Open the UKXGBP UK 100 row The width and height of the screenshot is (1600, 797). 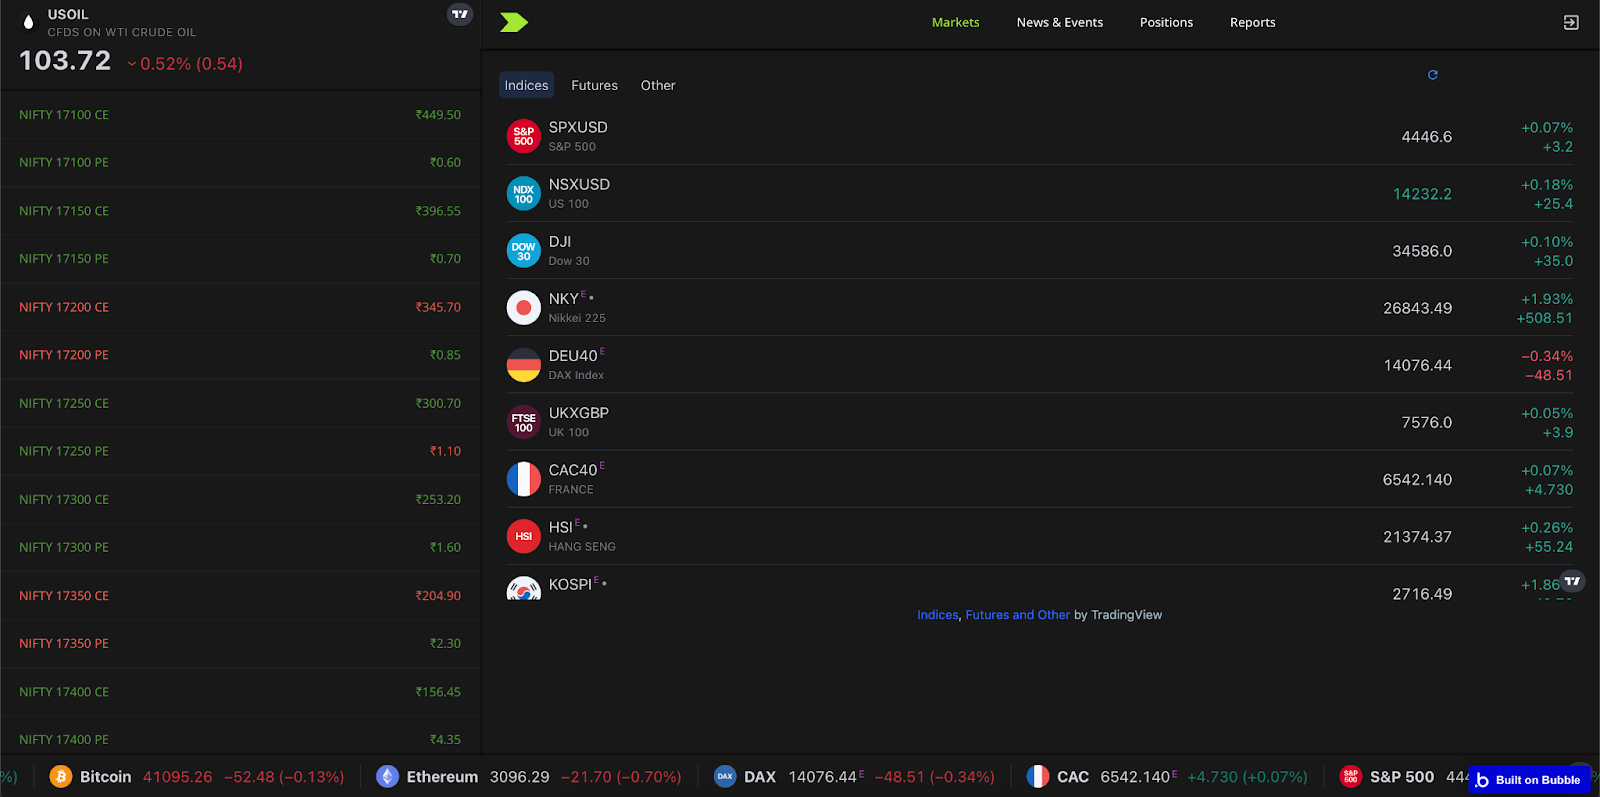[x=1039, y=422]
